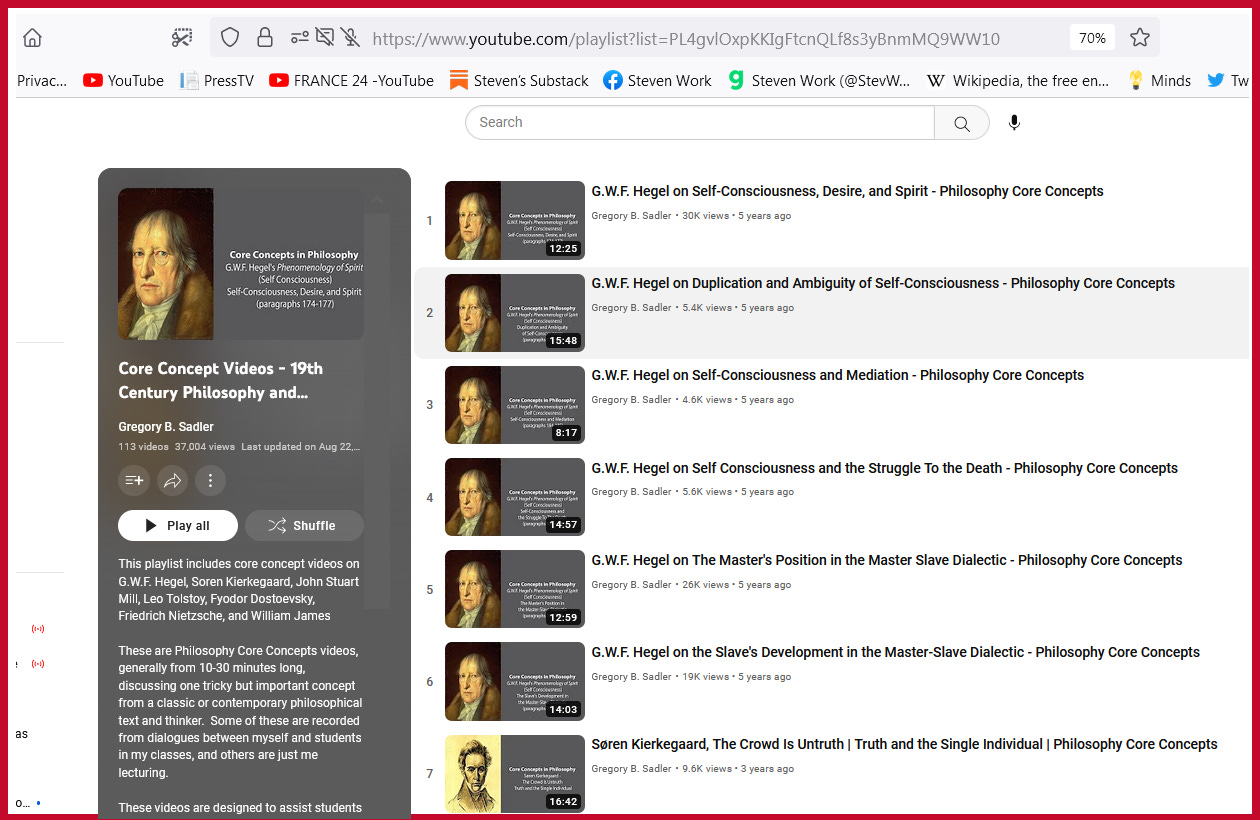
Task: Open Hegel on Self Consciousness and the Struggle title
Action: click(884, 468)
